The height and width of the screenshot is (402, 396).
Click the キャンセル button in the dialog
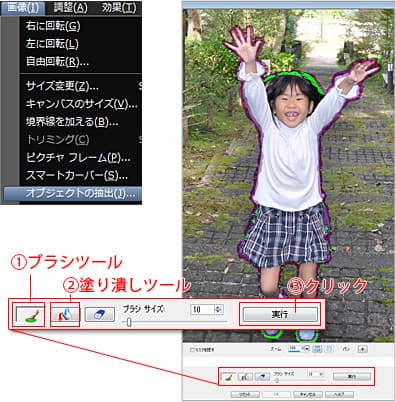click(308, 394)
